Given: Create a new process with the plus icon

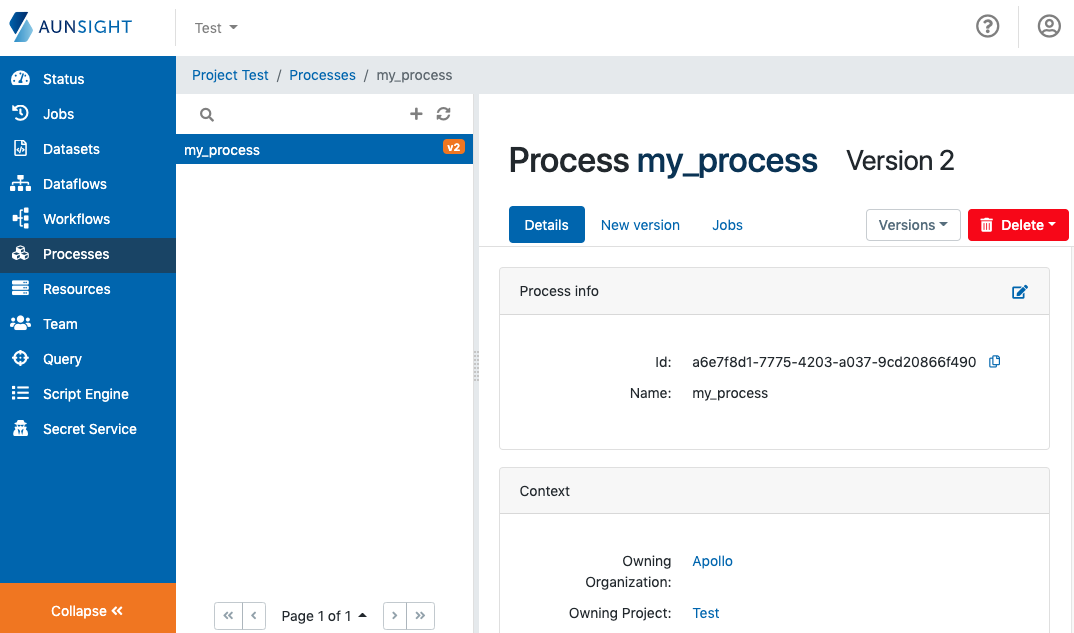Looking at the screenshot, I should click(416, 114).
